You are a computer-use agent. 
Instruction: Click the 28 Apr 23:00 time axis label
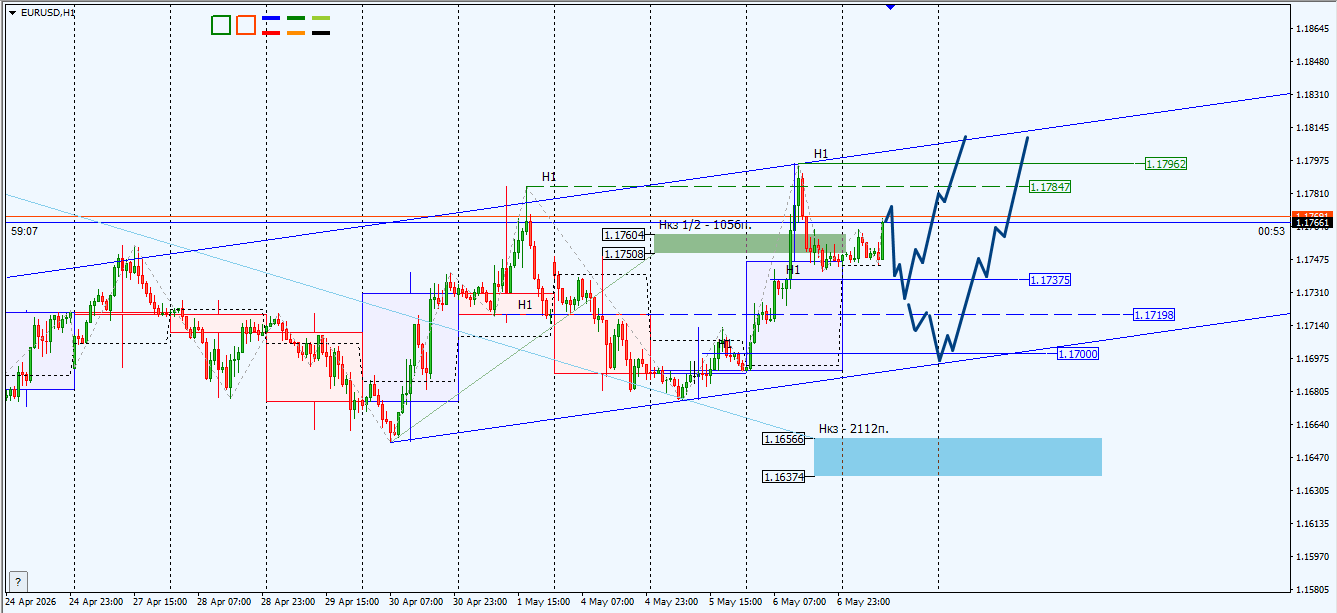point(288,602)
